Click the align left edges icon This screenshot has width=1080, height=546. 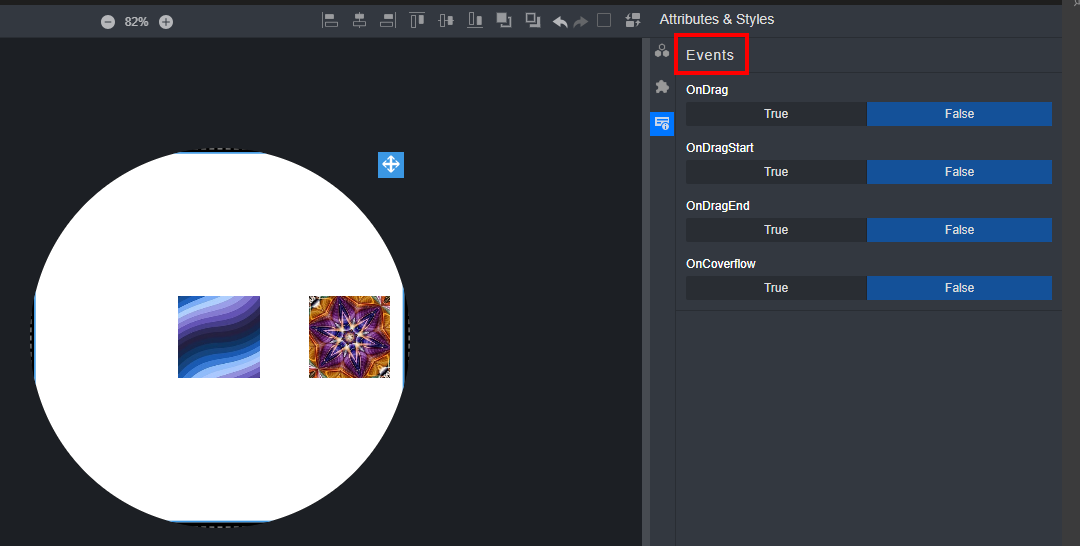[x=330, y=20]
